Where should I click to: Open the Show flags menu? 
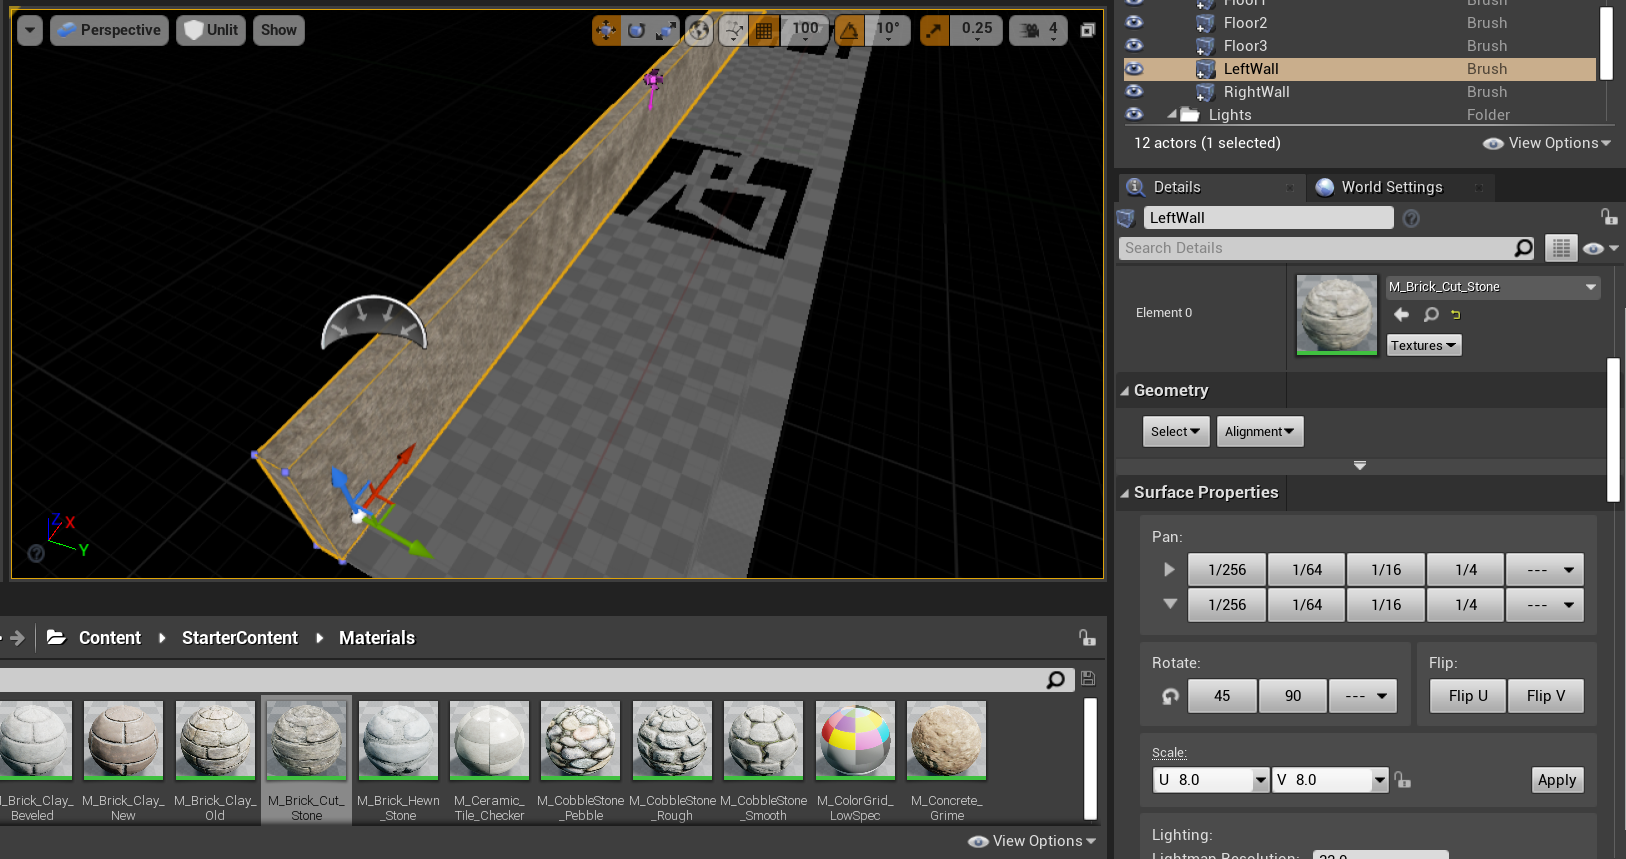[279, 30]
